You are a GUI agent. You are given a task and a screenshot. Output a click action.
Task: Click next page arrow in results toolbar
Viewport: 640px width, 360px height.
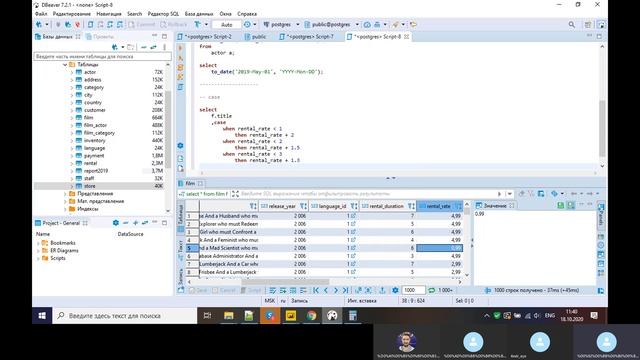pos(336,290)
